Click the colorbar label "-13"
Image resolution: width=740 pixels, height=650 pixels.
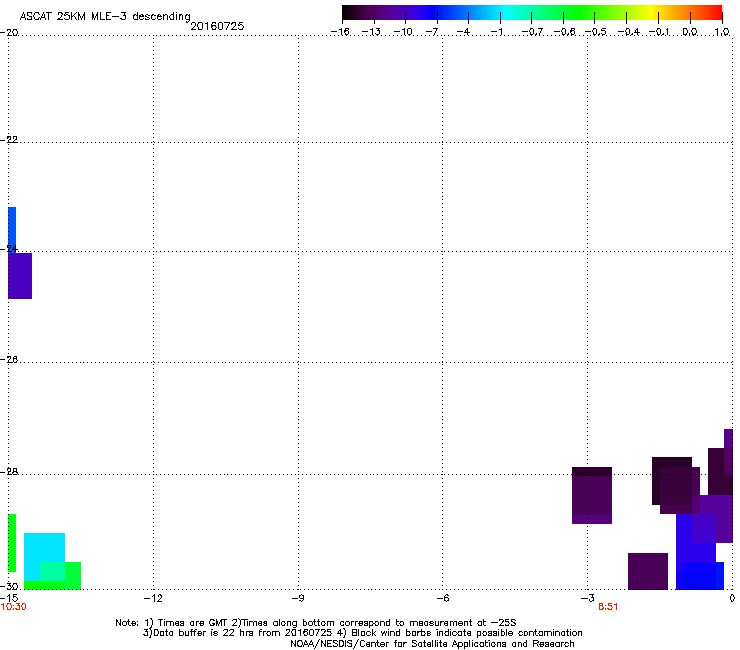tap(371, 32)
